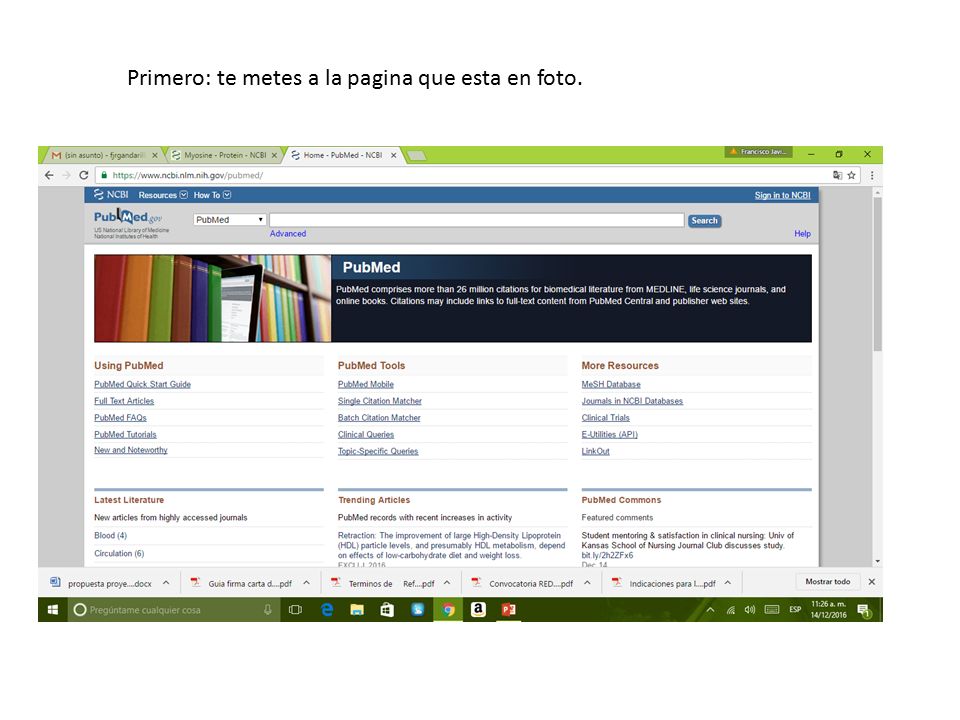Open the network icon in the system tray
Screen dimensions: 960x720
(x=730, y=610)
